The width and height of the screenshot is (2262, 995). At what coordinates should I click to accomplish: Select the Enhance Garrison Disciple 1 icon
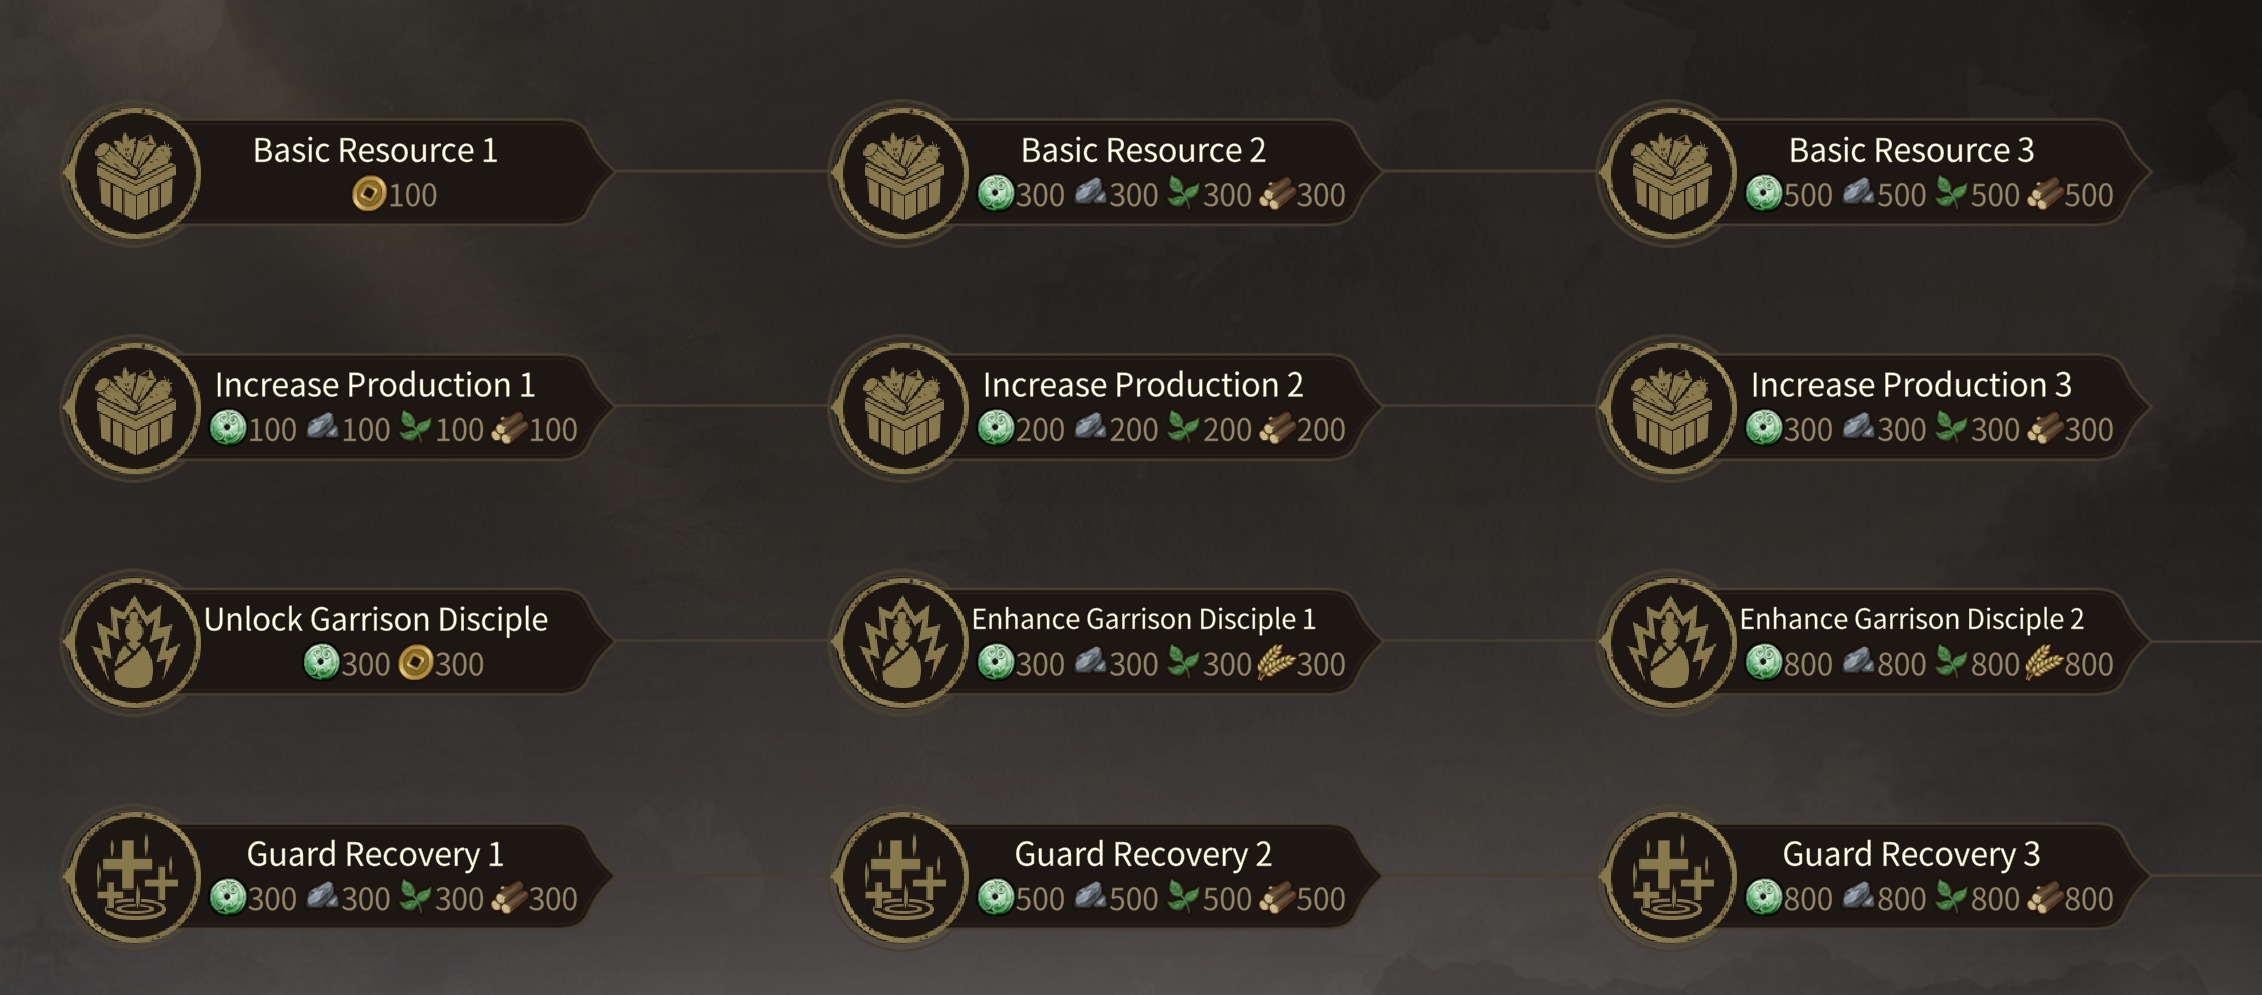pos(903,643)
